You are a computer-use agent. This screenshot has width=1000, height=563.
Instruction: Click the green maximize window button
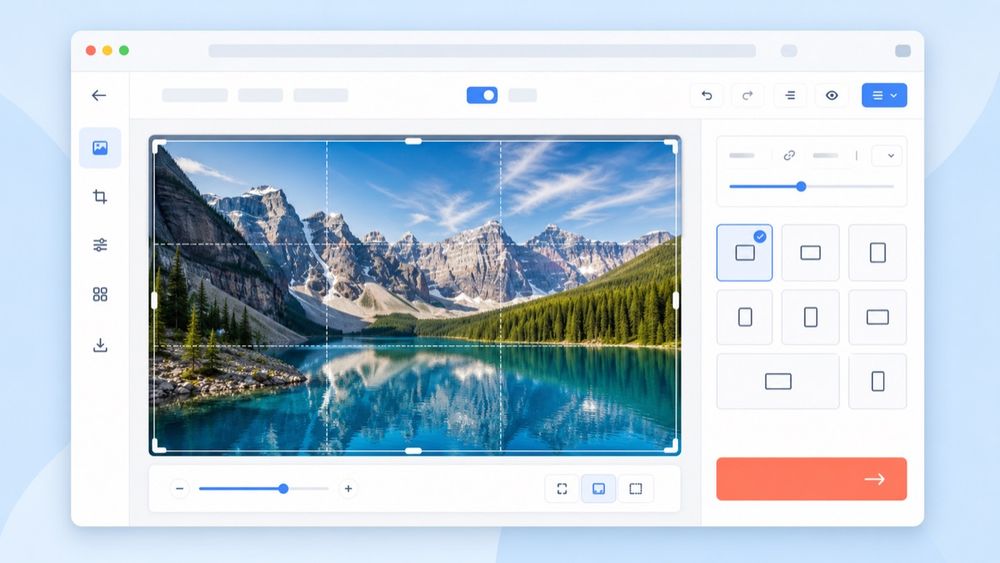pyautogui.click(x=124, y=50)
